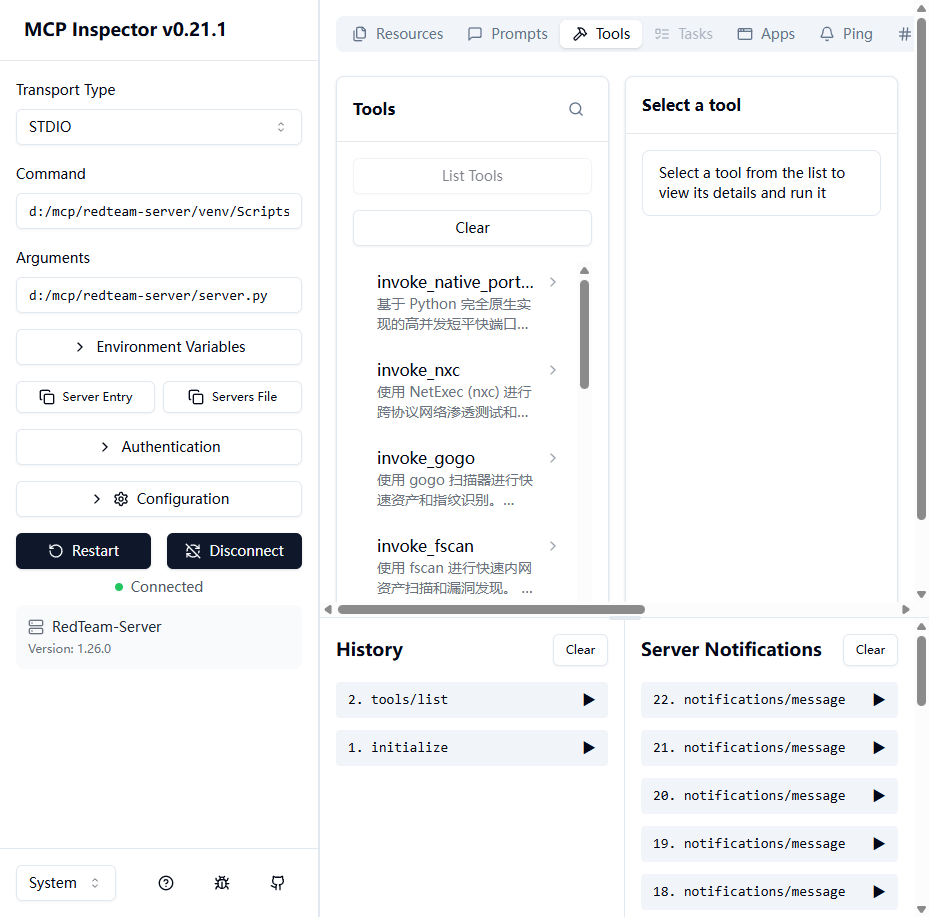Switch to the Prompts tab

(x=507, y=33)
